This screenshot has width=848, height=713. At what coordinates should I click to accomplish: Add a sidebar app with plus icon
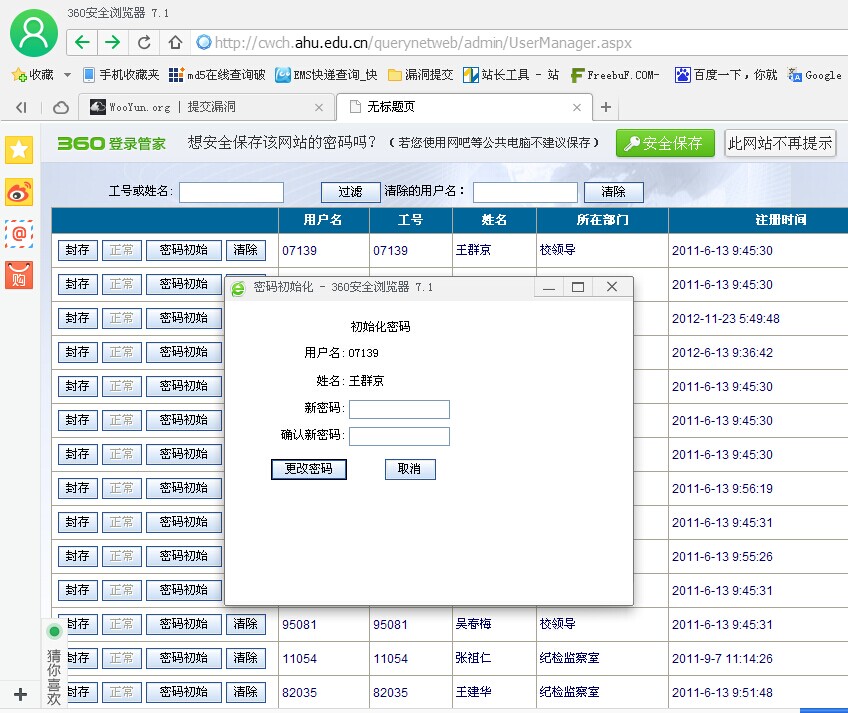(x=20, y=694)
